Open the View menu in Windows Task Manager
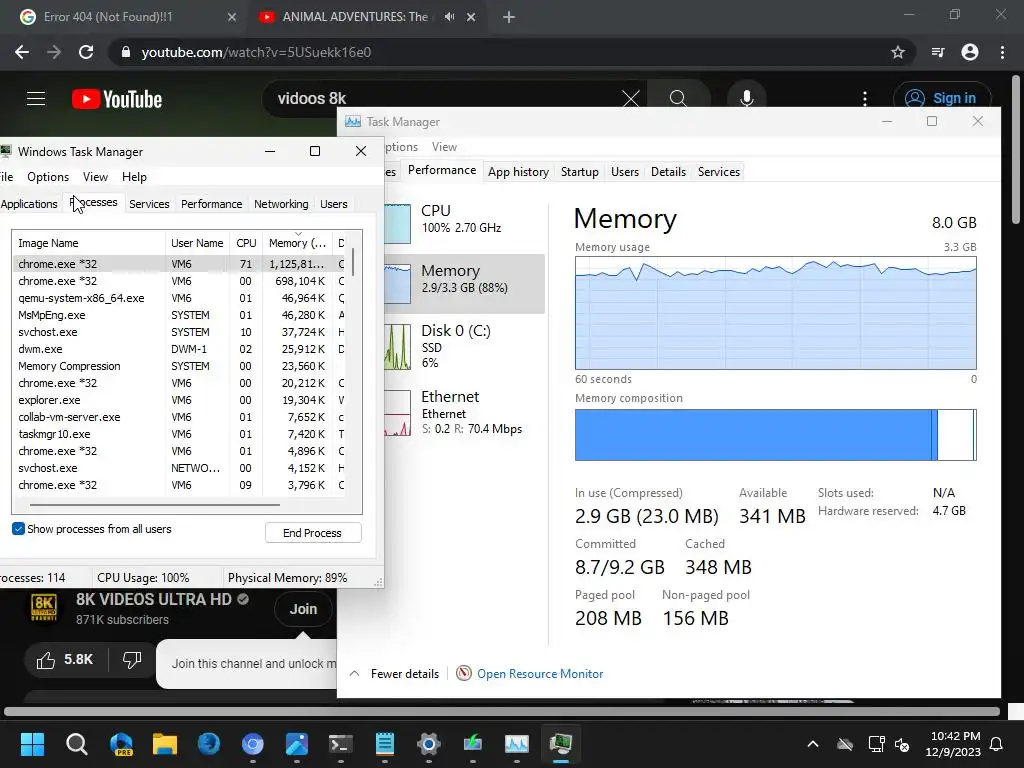1024x768 pixels. click(x=95, y=177)
